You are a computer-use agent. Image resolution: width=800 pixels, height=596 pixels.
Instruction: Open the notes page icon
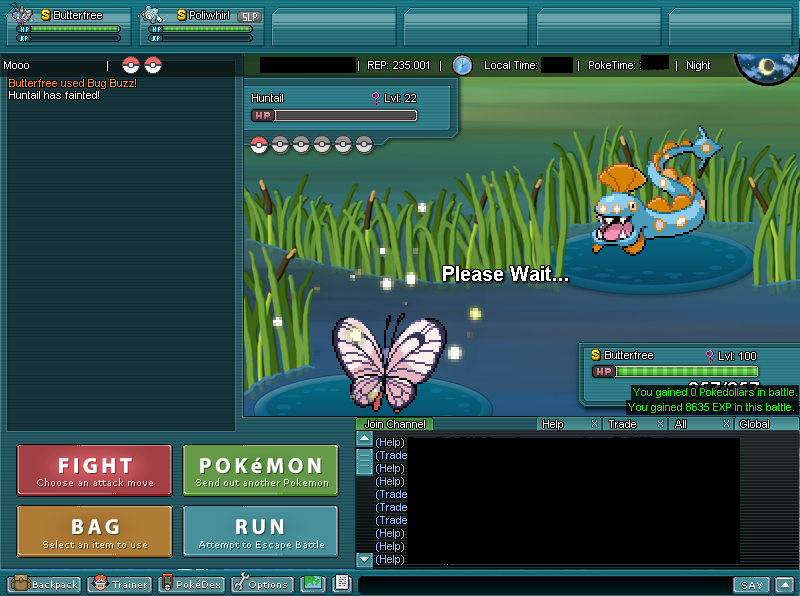(342, 583)
